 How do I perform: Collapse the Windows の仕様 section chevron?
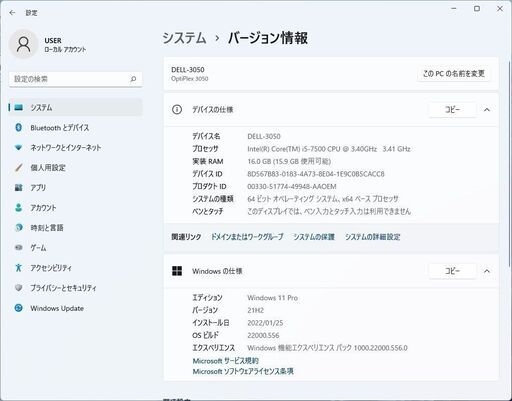487,271
